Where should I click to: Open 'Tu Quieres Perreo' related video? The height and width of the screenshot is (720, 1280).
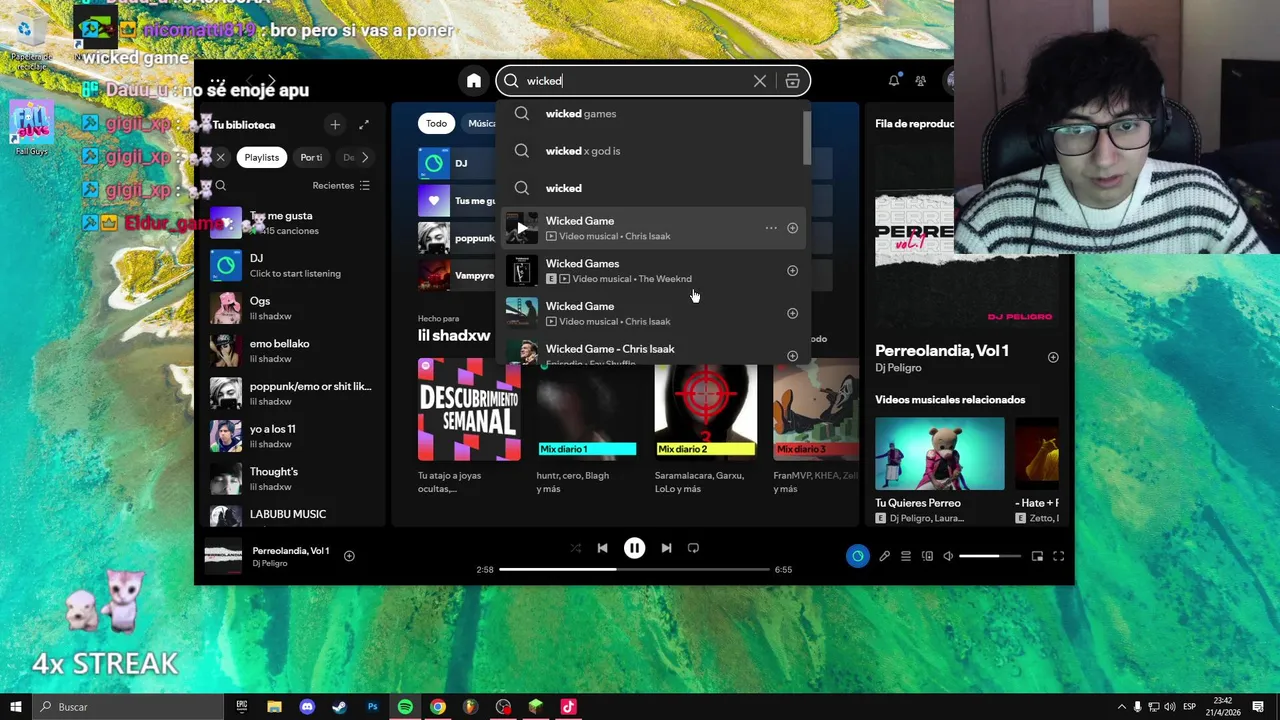click(x=940, y=471)
